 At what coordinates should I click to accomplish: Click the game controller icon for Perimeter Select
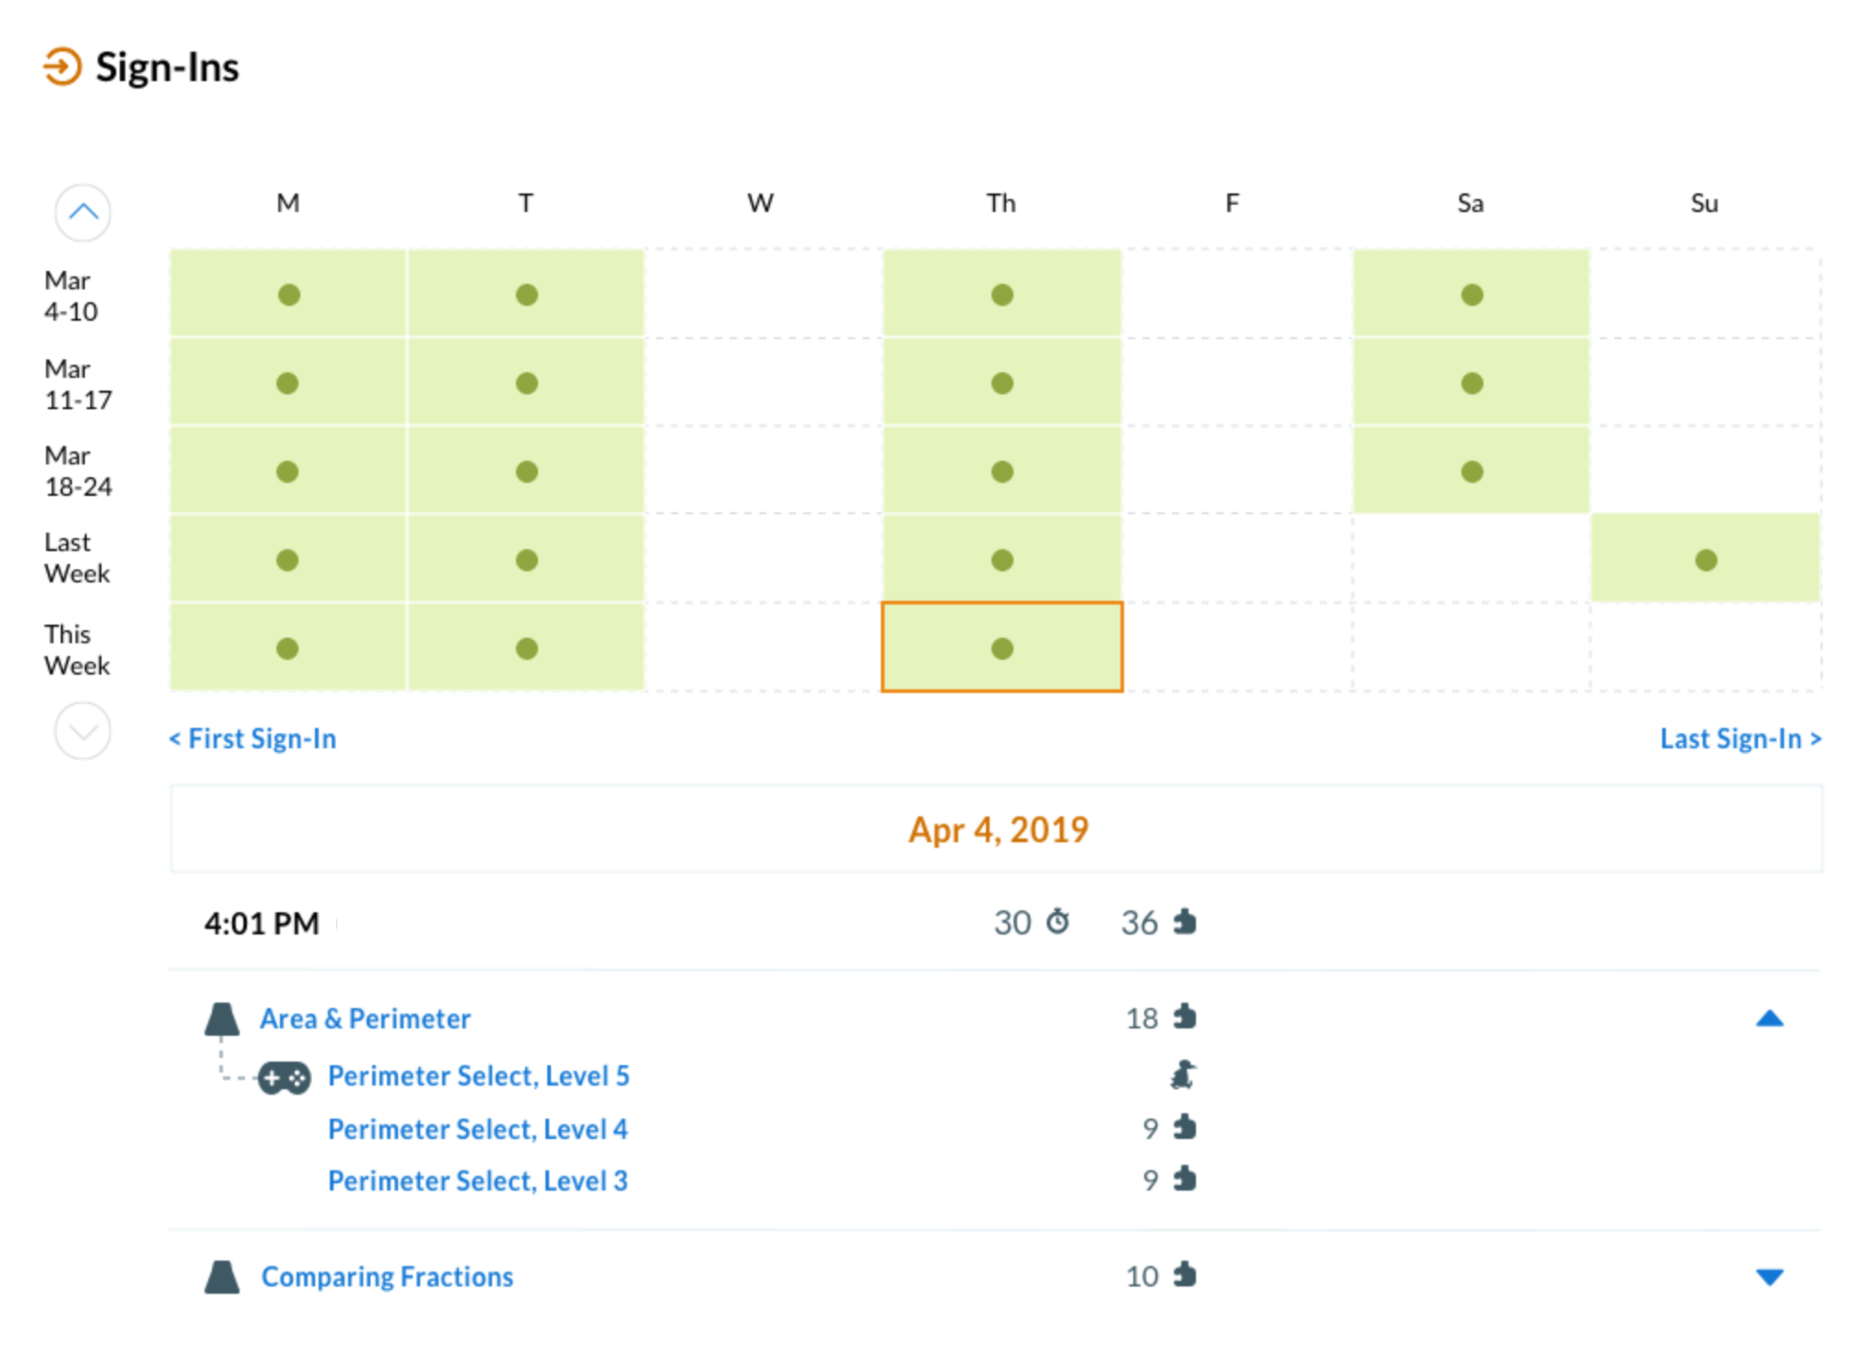(284, 1078)
